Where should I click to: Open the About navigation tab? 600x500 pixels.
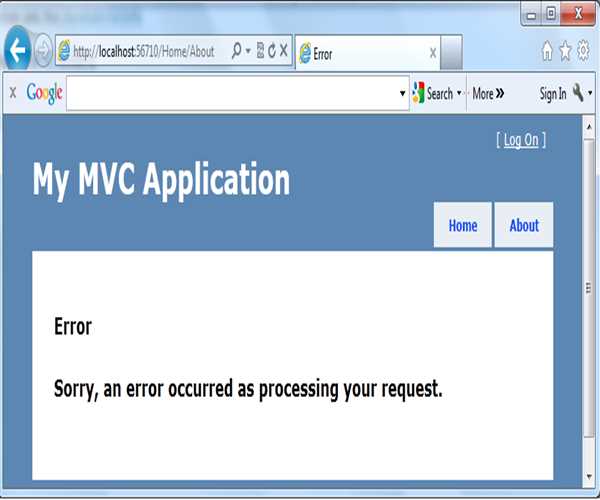[524, 225]
